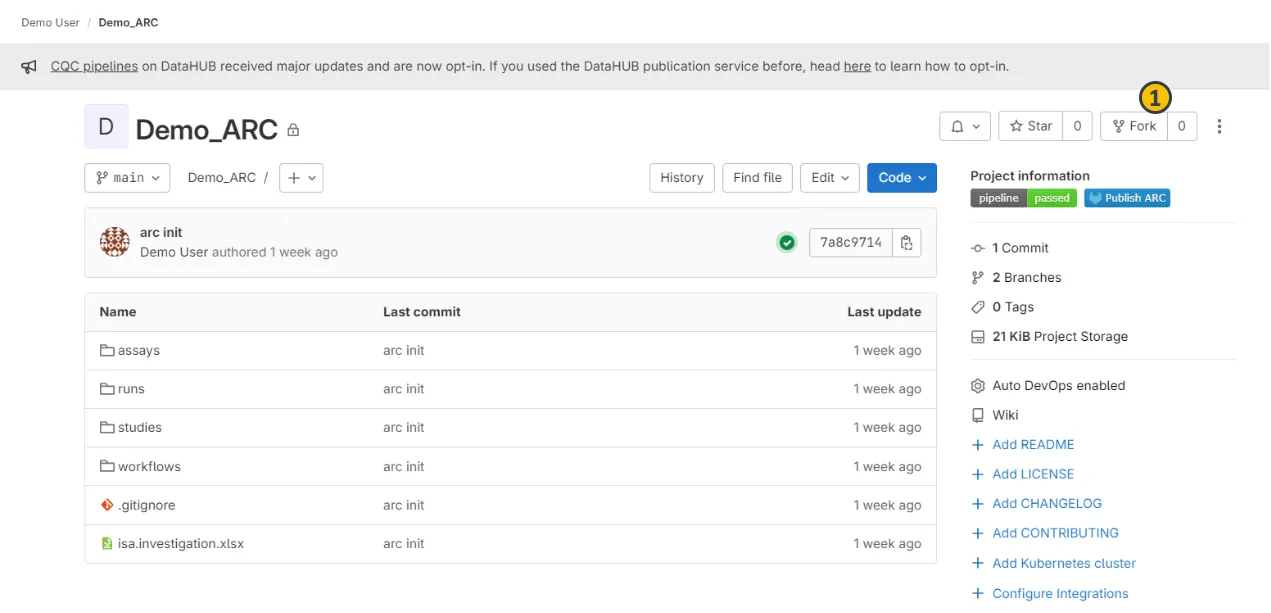Open the Edit dropdown menu
The width and height of the screenshot is (1271, 613).
click(830, 178)
